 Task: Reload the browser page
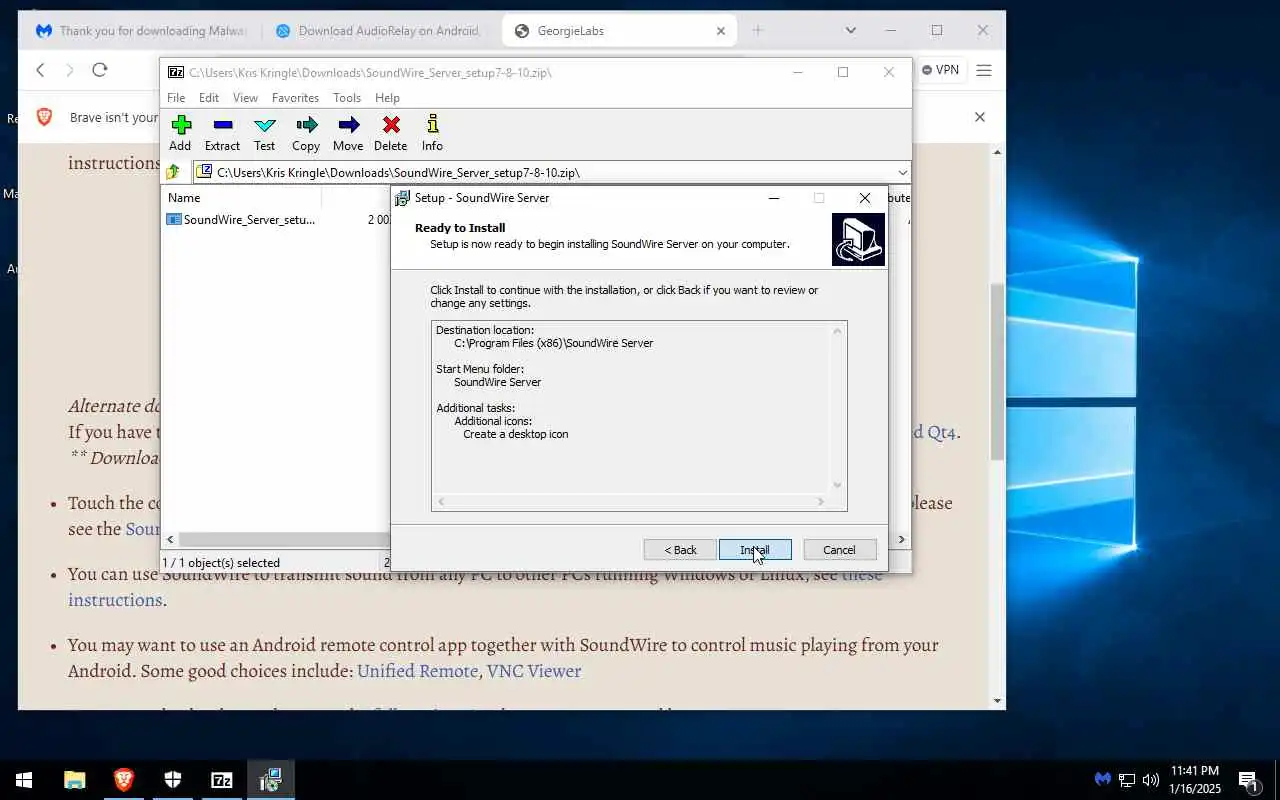click(99, 70)
